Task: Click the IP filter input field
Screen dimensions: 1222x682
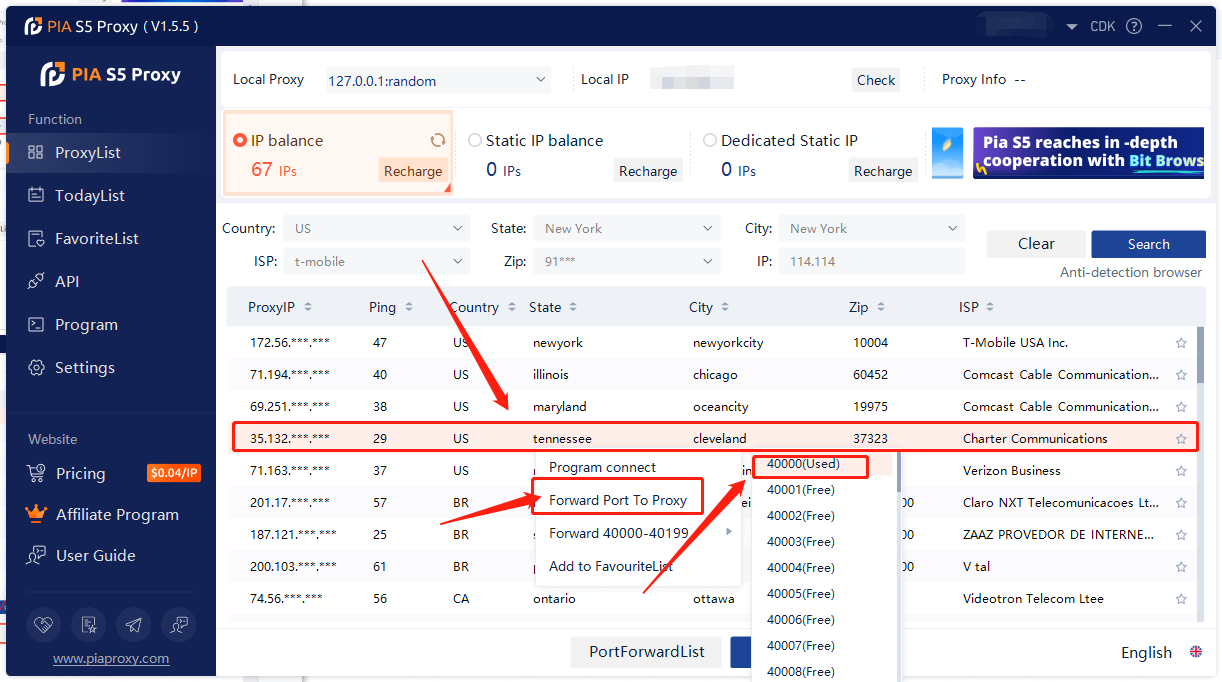Action: point(871,262)
